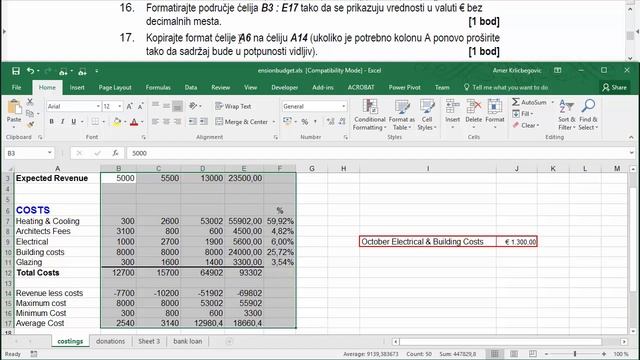Click the Tell me what you want to do box
Screen dimensions: 640x360
[506, 87]
